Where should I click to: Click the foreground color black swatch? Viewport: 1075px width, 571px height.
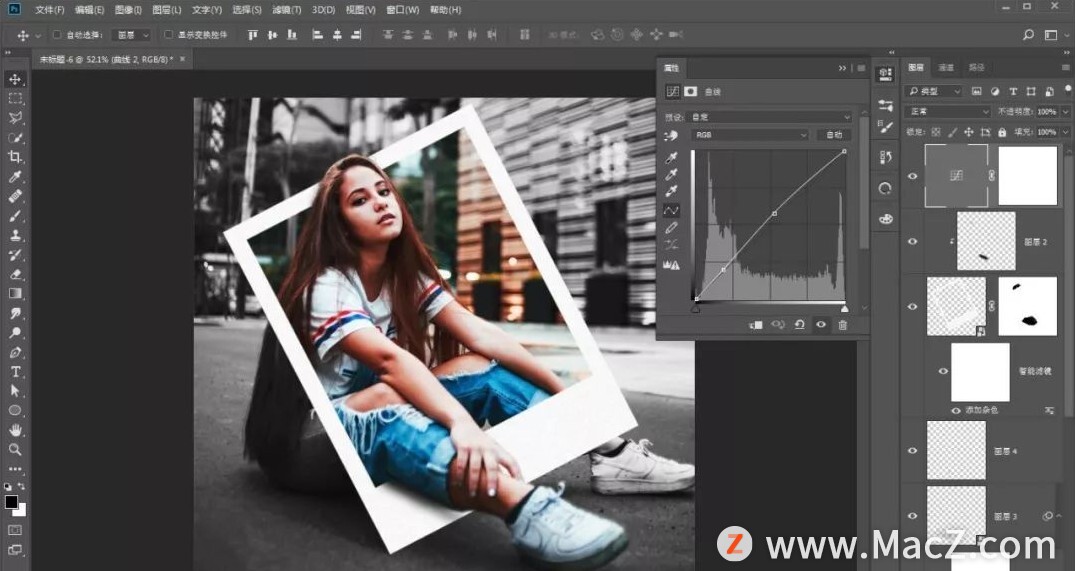click(x=11, y=502)
